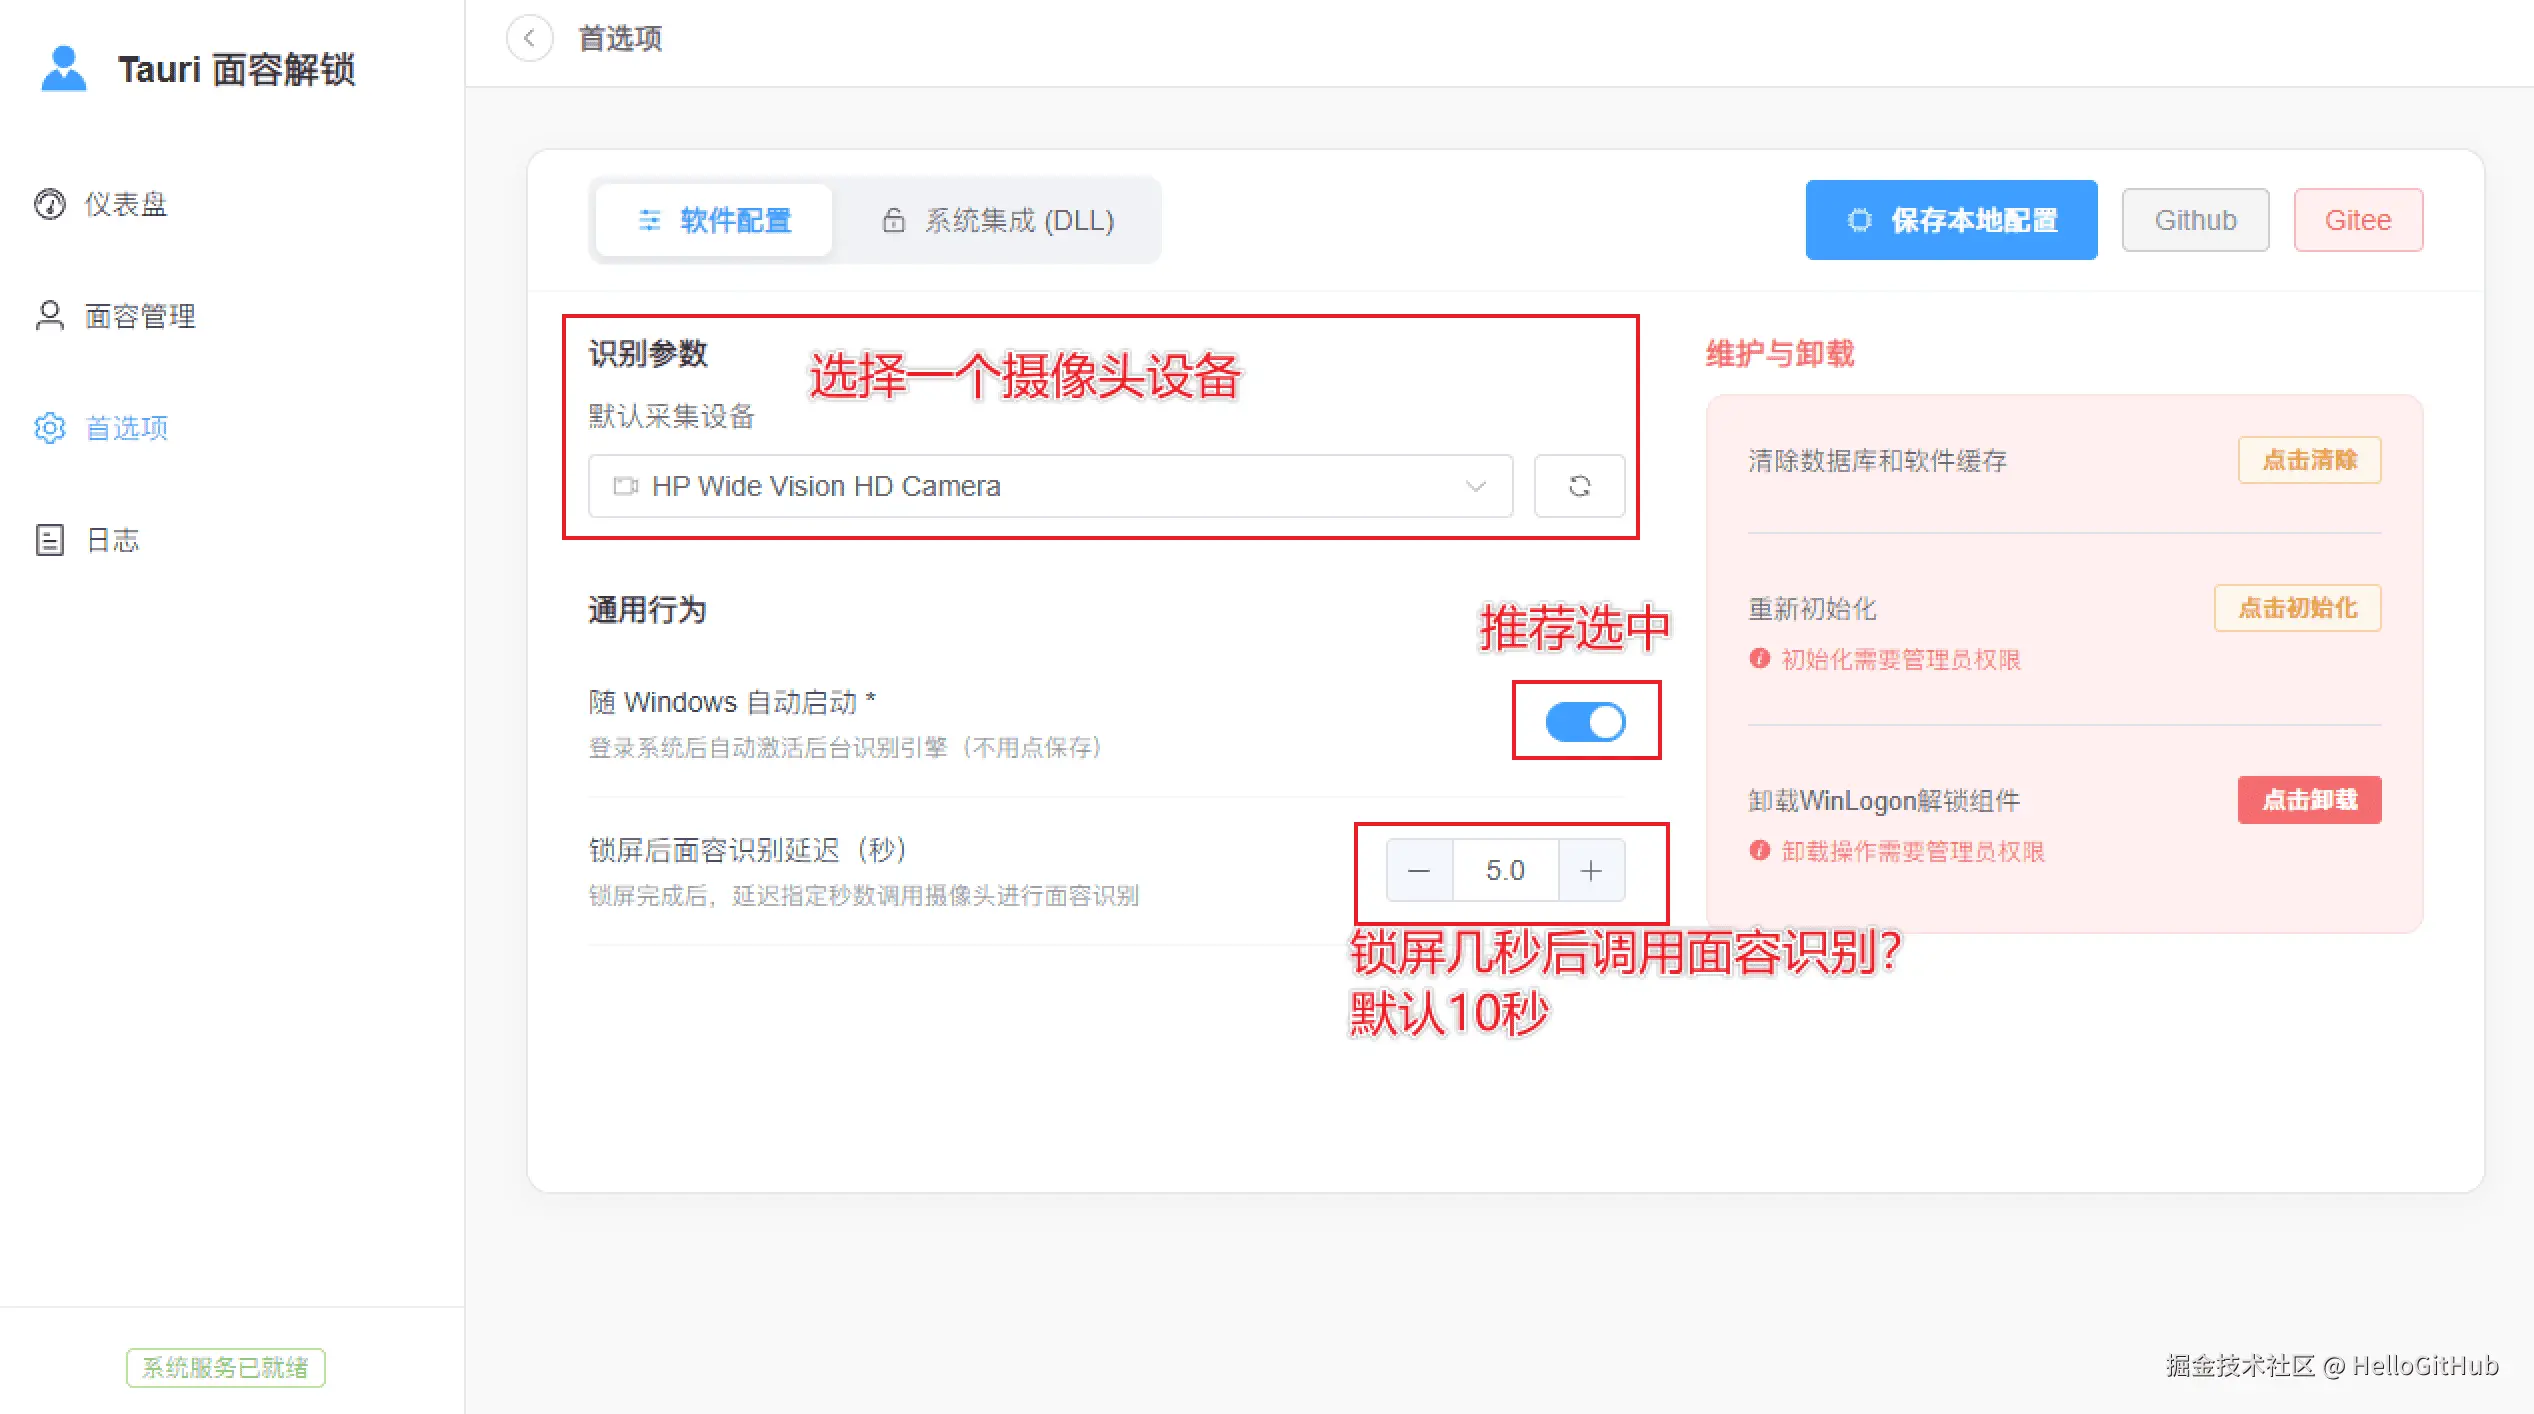This screenshot has width=2534, height=1414.
Task: Open the Gitee link button
Action: 2357,220
